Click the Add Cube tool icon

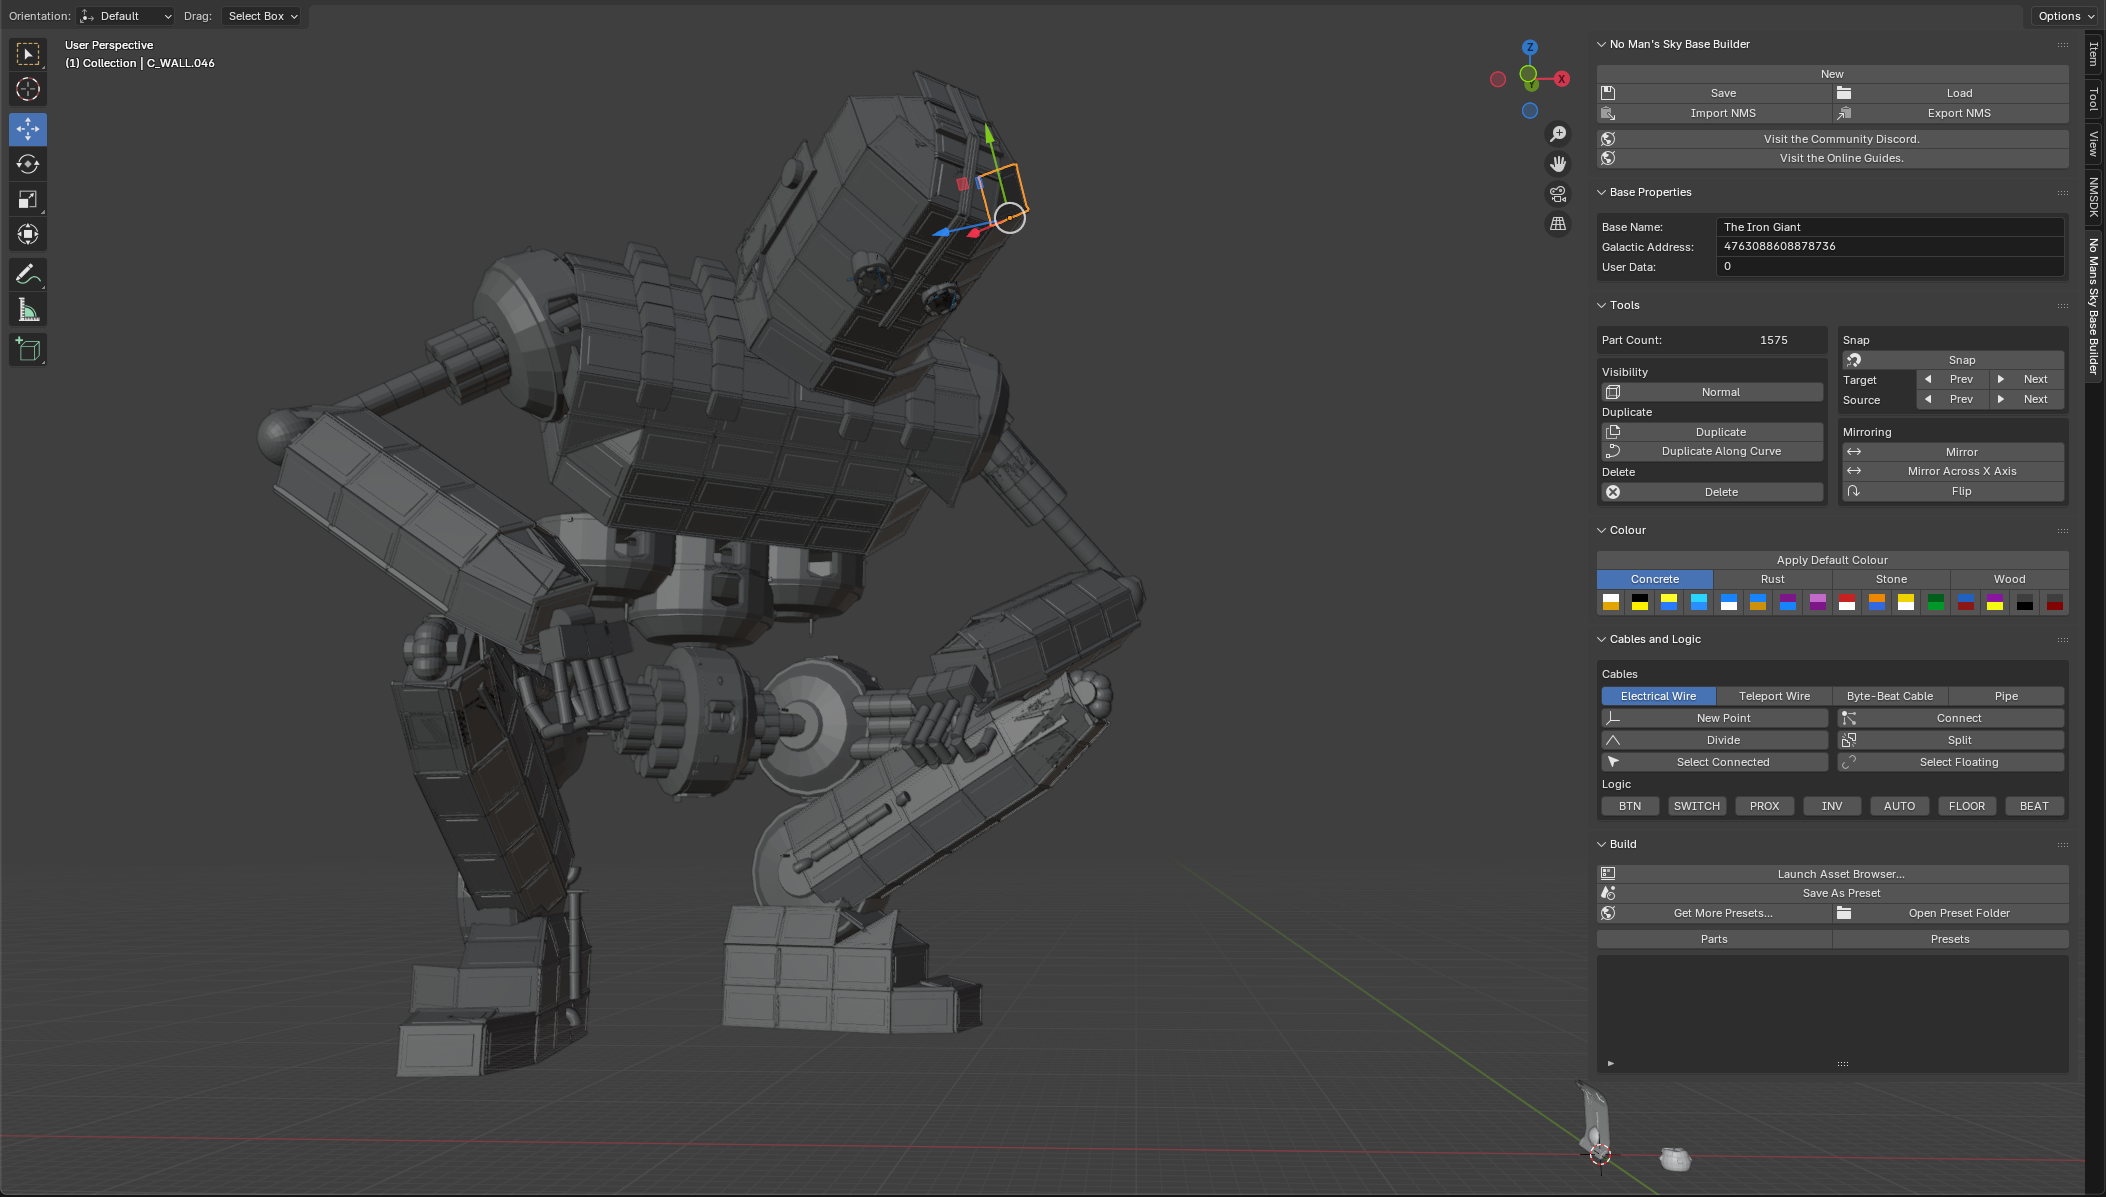click(x=28, y=349)
